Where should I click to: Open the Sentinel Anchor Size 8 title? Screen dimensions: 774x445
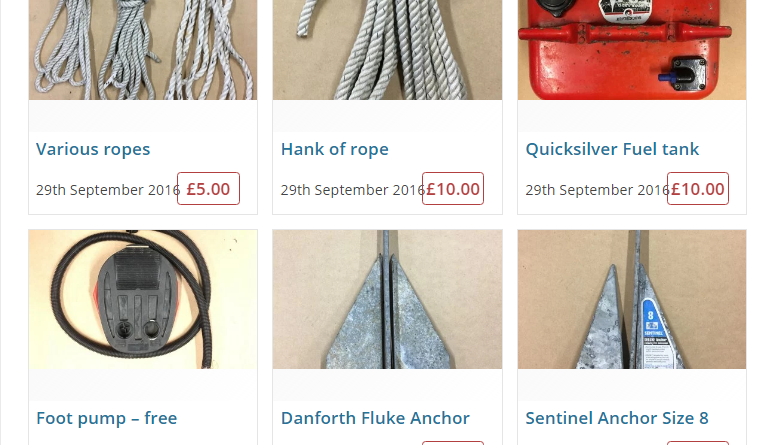tap(617, 418)
